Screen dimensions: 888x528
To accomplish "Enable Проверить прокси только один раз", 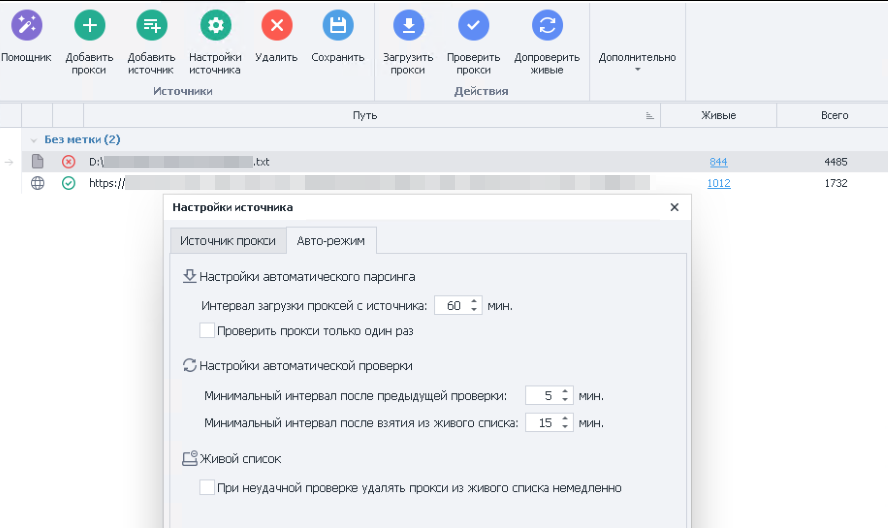I will (207, 330).
